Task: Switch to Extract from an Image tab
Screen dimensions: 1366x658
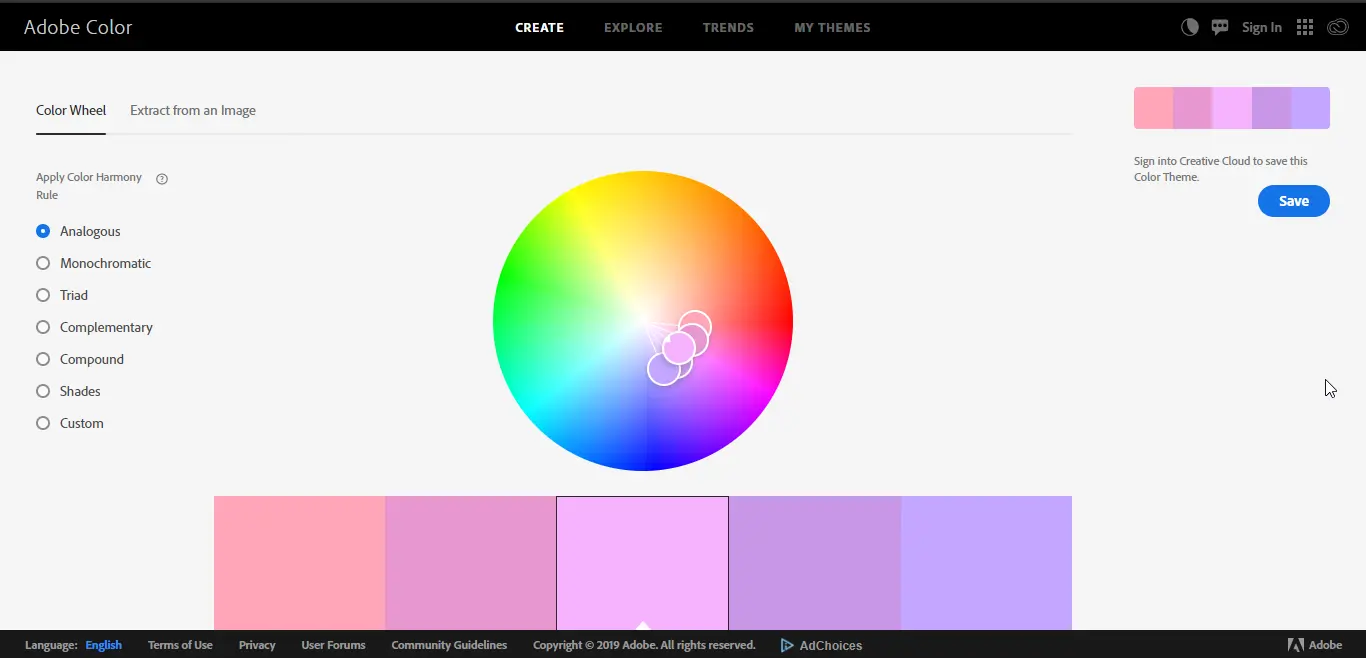Action: point(193,110)
